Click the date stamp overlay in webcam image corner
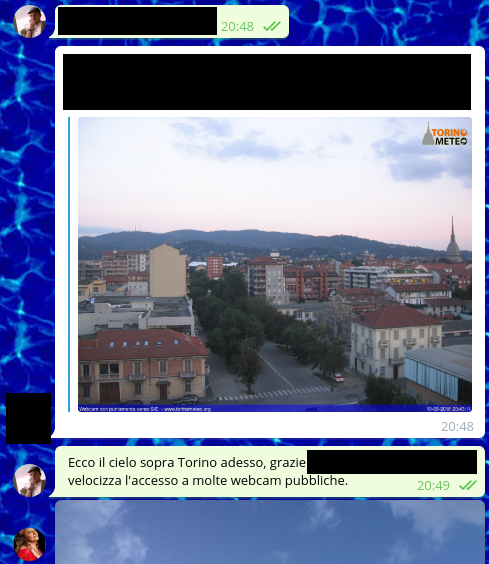The image size is (489, 564). (449, 409)
